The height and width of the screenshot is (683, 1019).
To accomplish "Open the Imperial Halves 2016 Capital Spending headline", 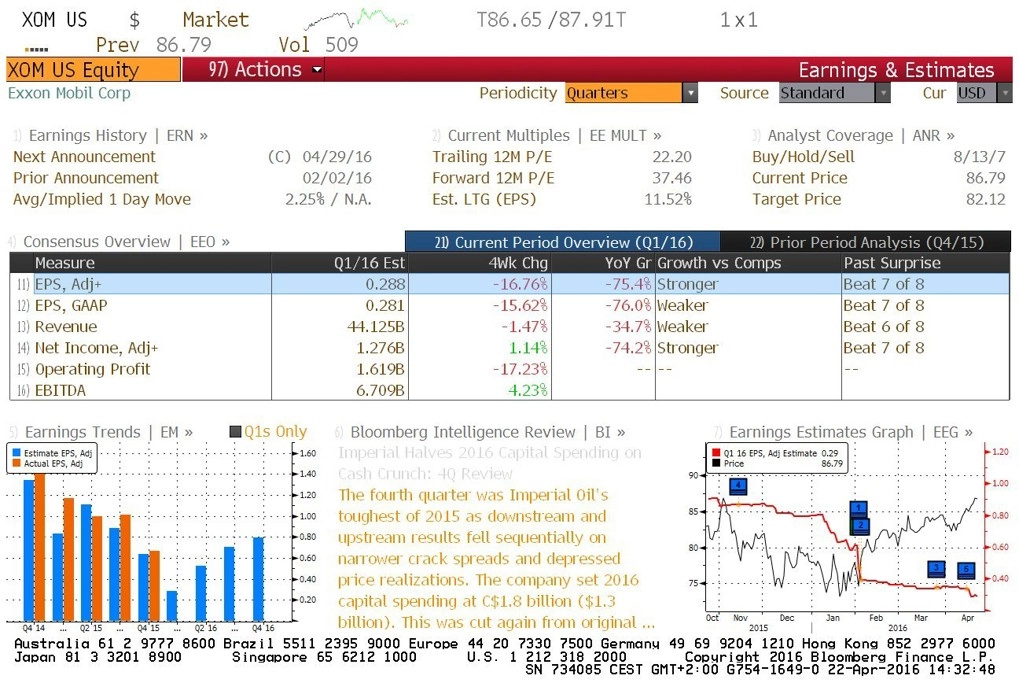I will 489,463.
